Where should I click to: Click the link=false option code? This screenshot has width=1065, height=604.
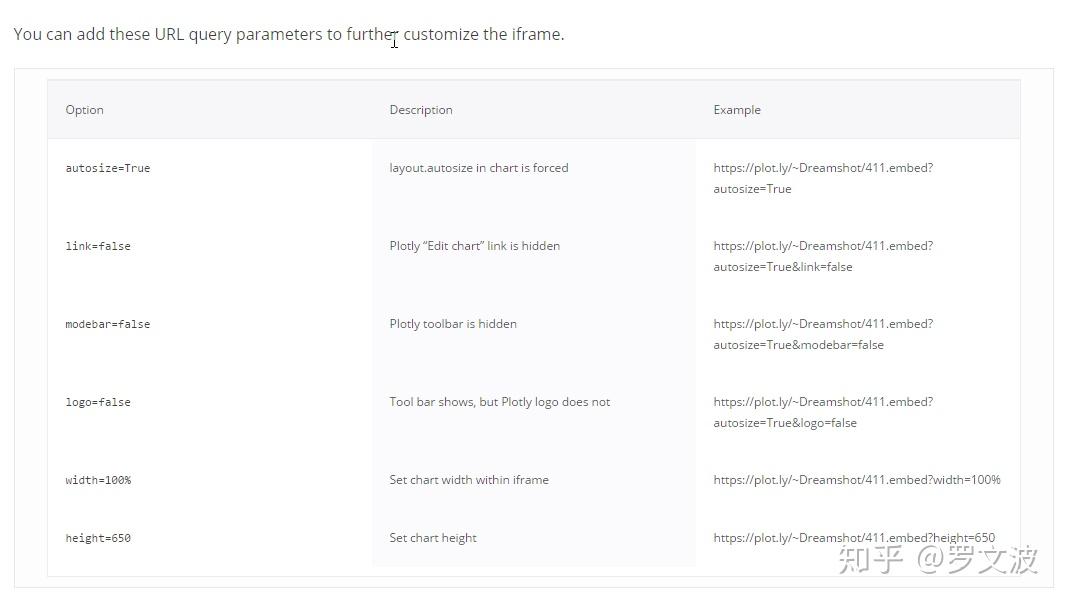(98, 246)
